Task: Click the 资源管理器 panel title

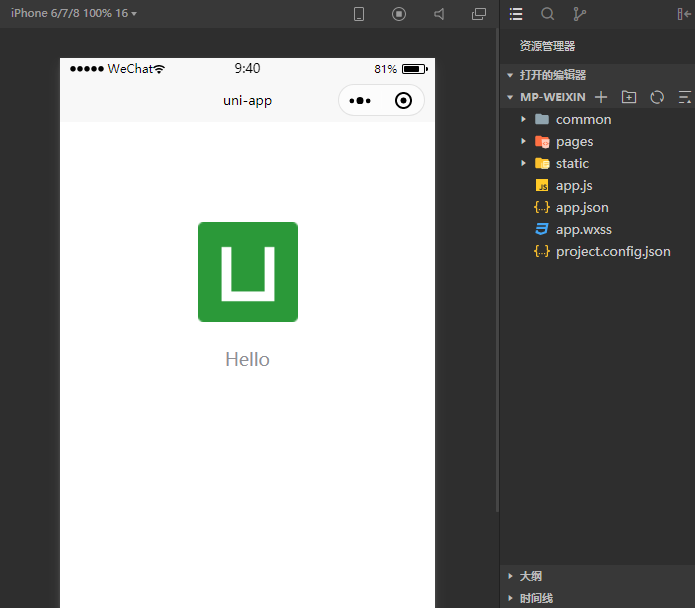Action: click(x=547, y=46)
